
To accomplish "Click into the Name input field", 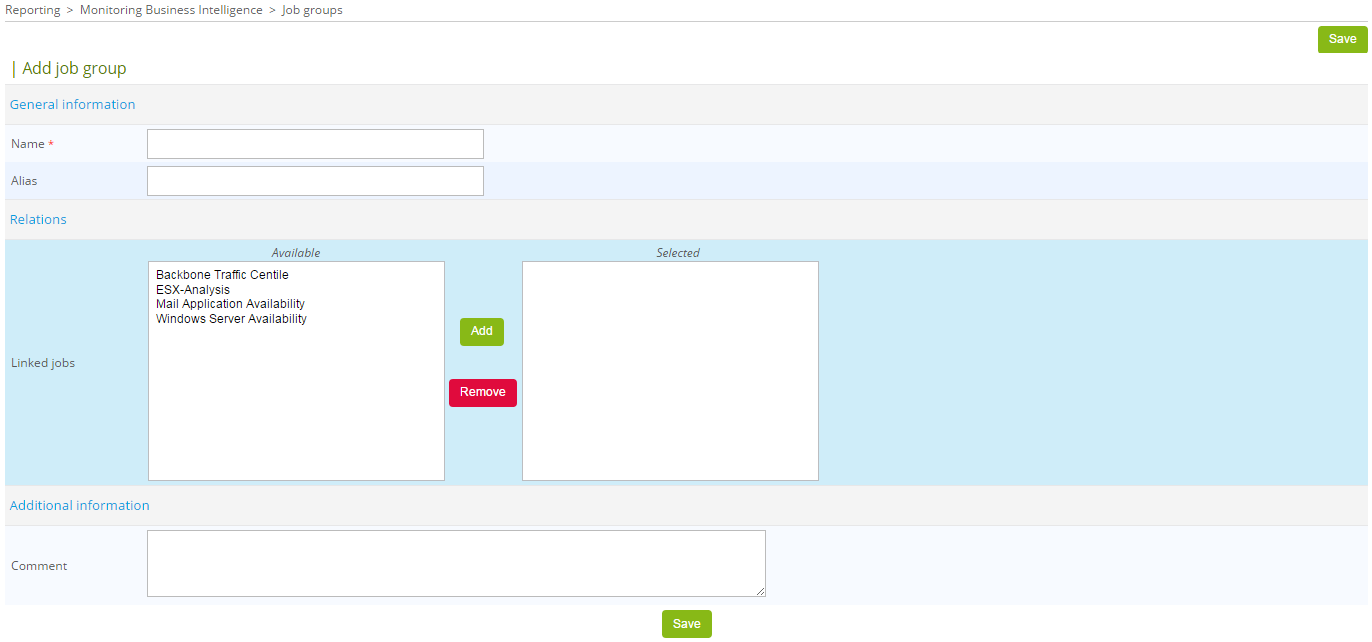I will point(314,143).
